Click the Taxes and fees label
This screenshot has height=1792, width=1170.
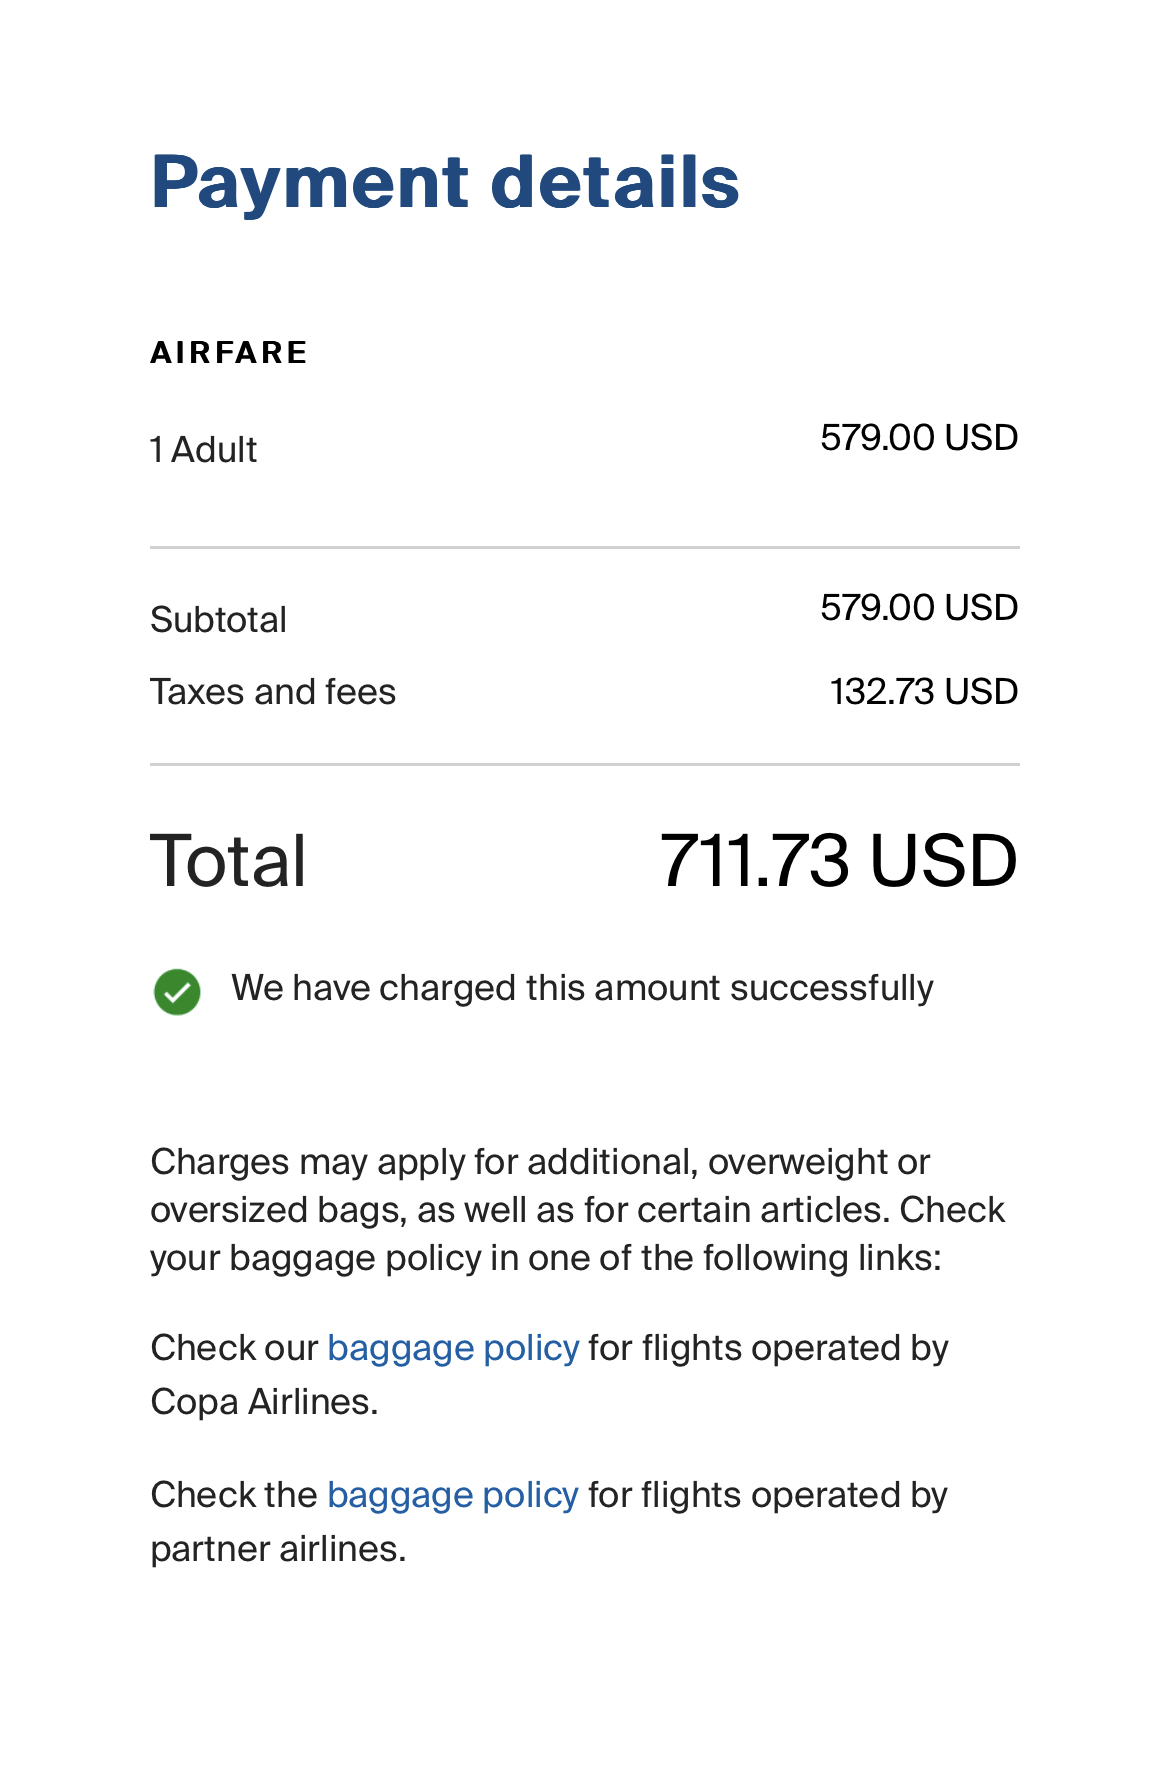coord(273,692)
